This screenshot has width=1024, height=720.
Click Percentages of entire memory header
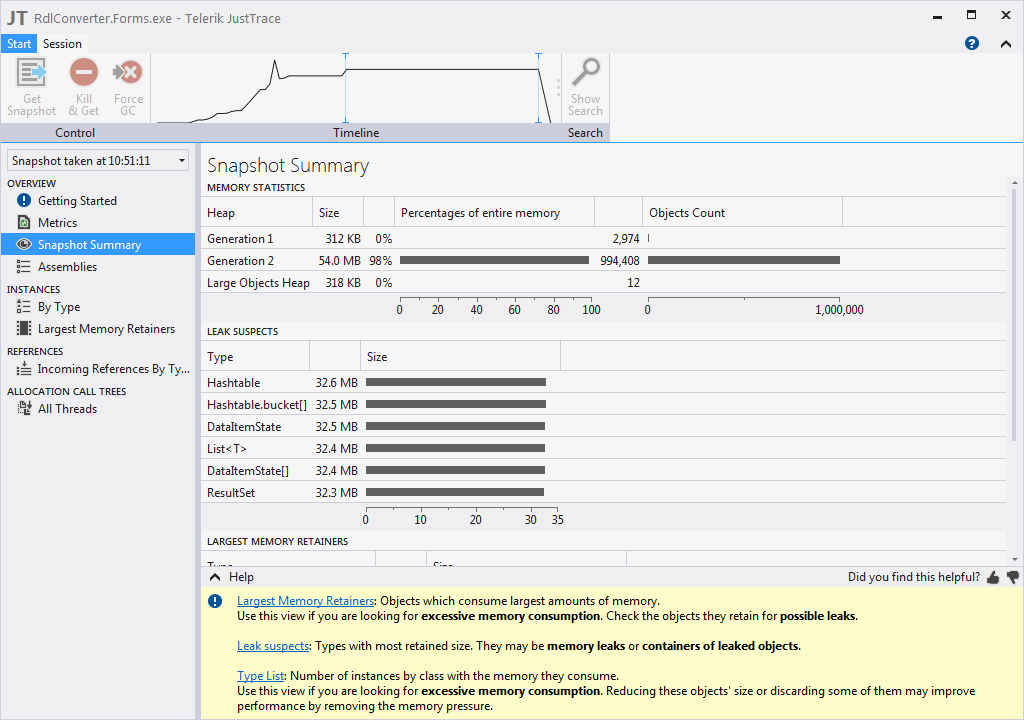[494, 213]
